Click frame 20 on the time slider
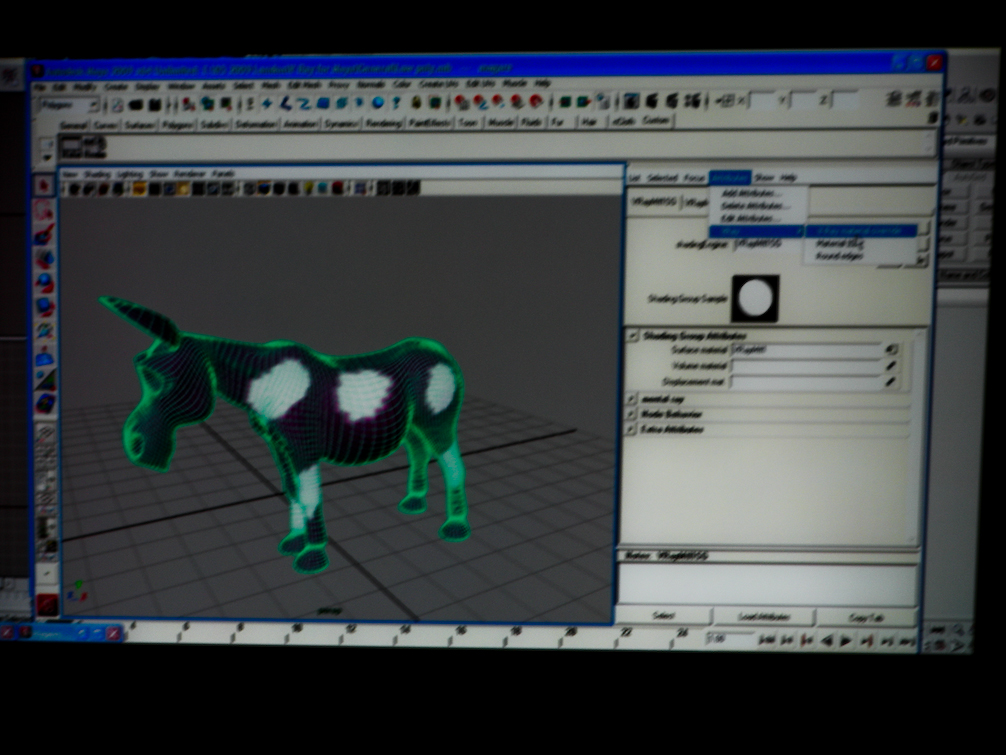The image size is (1006, 755). pyautogui.click(x=570, y=632)
